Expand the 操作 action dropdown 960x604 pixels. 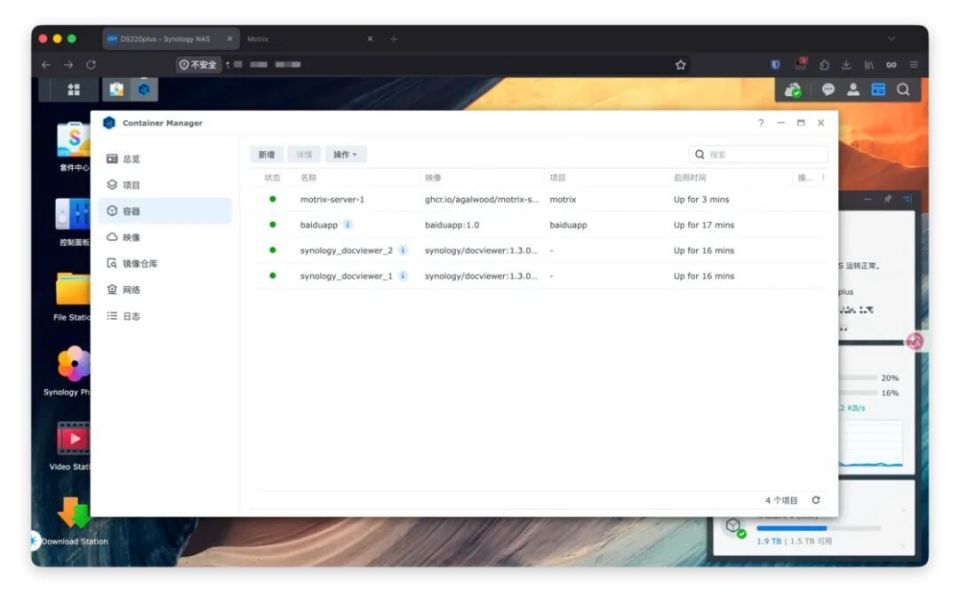point(345,154)
